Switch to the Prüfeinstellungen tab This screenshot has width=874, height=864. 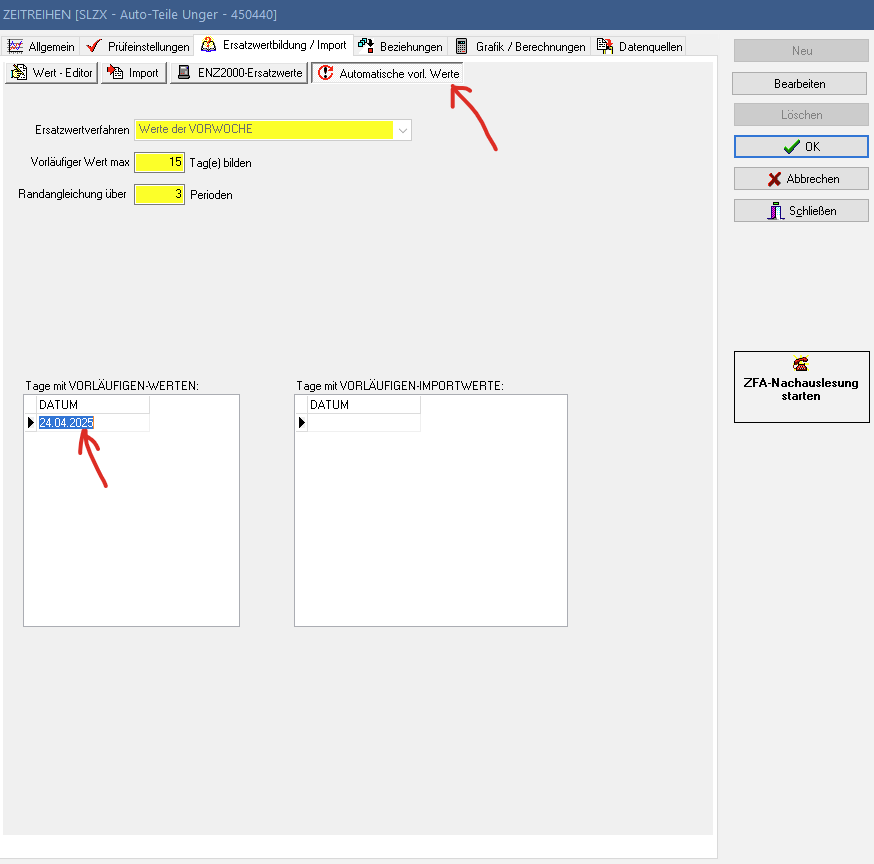click(x=137, y=47)
